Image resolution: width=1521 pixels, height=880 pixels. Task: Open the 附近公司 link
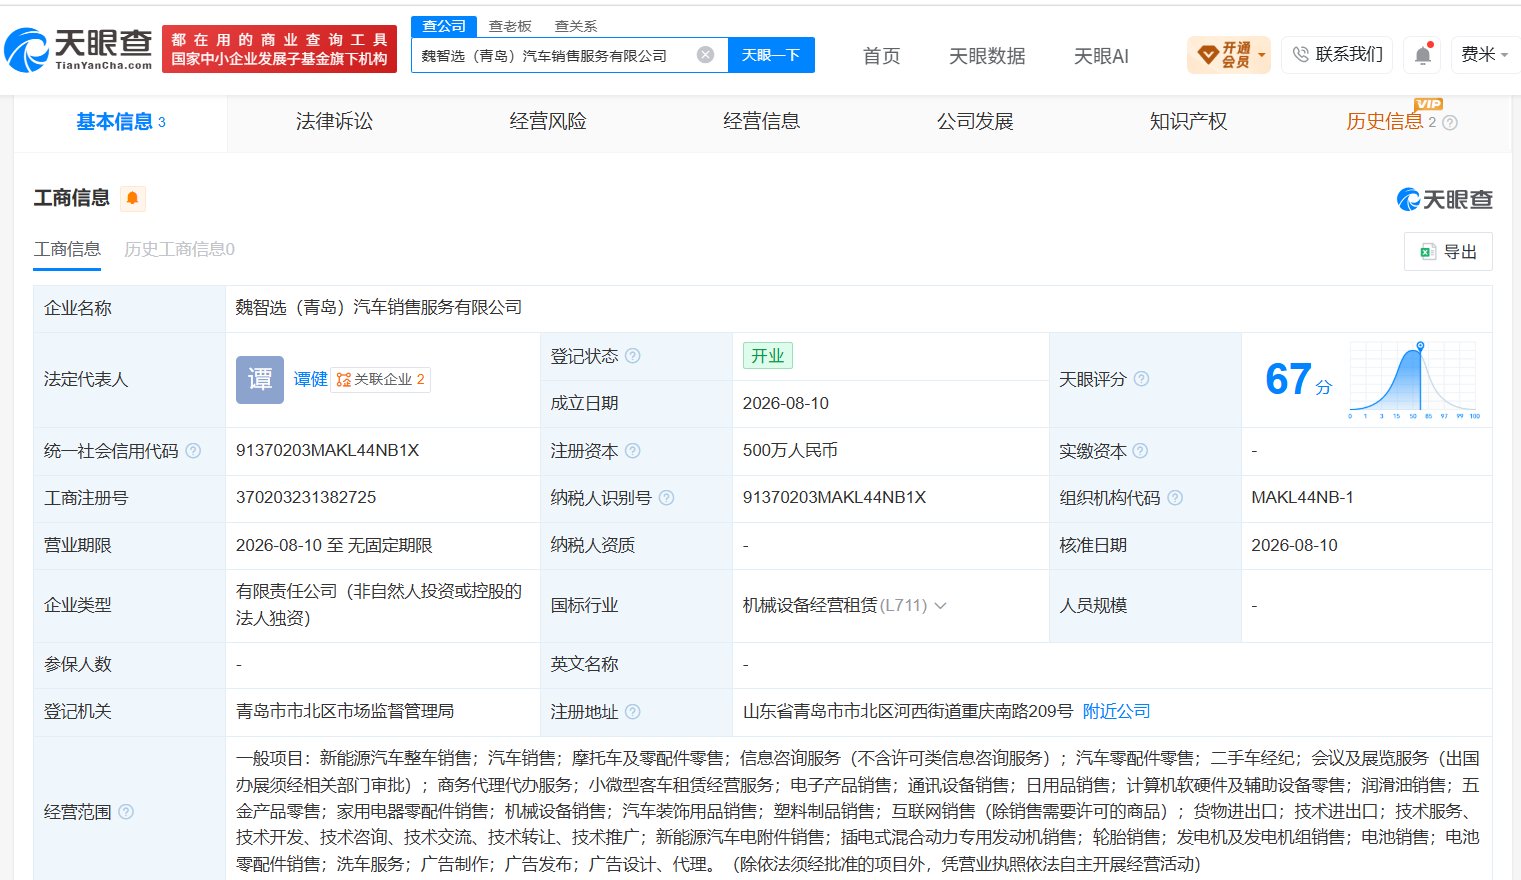pyautogui.click(x=1117, y=711)
